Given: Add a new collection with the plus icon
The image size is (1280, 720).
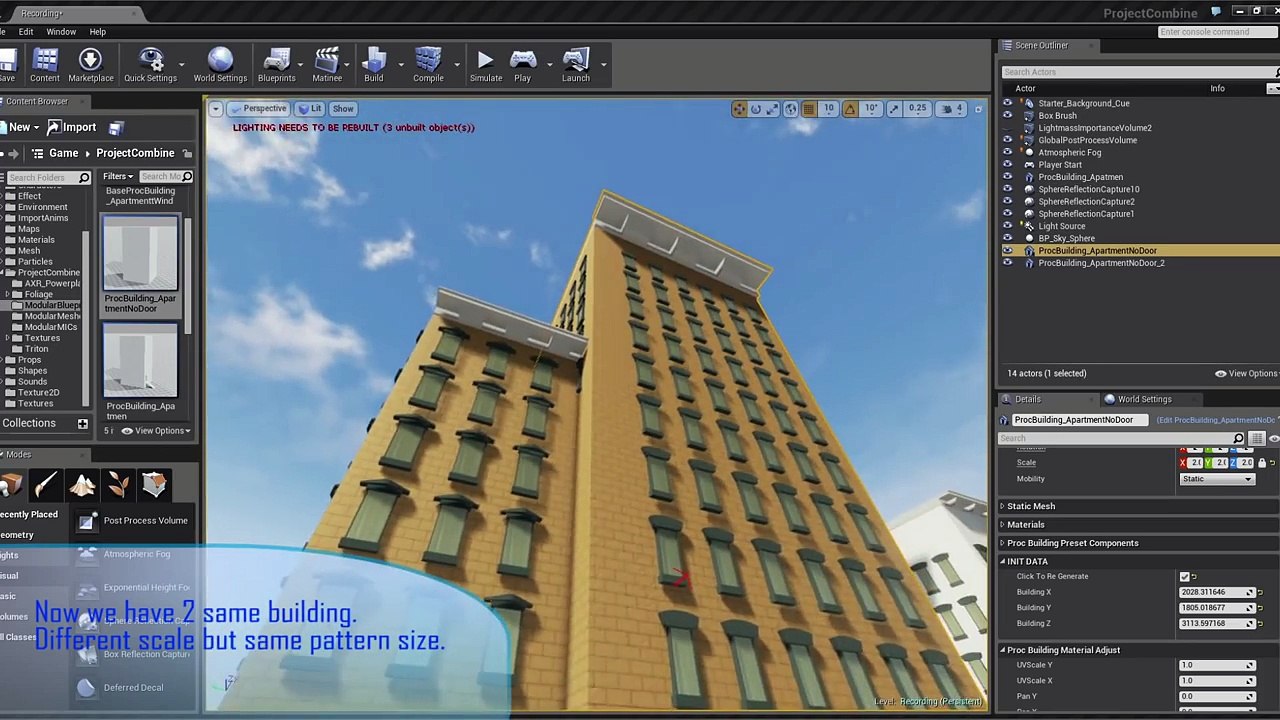Looking at the screenshot, I should 83,424.
